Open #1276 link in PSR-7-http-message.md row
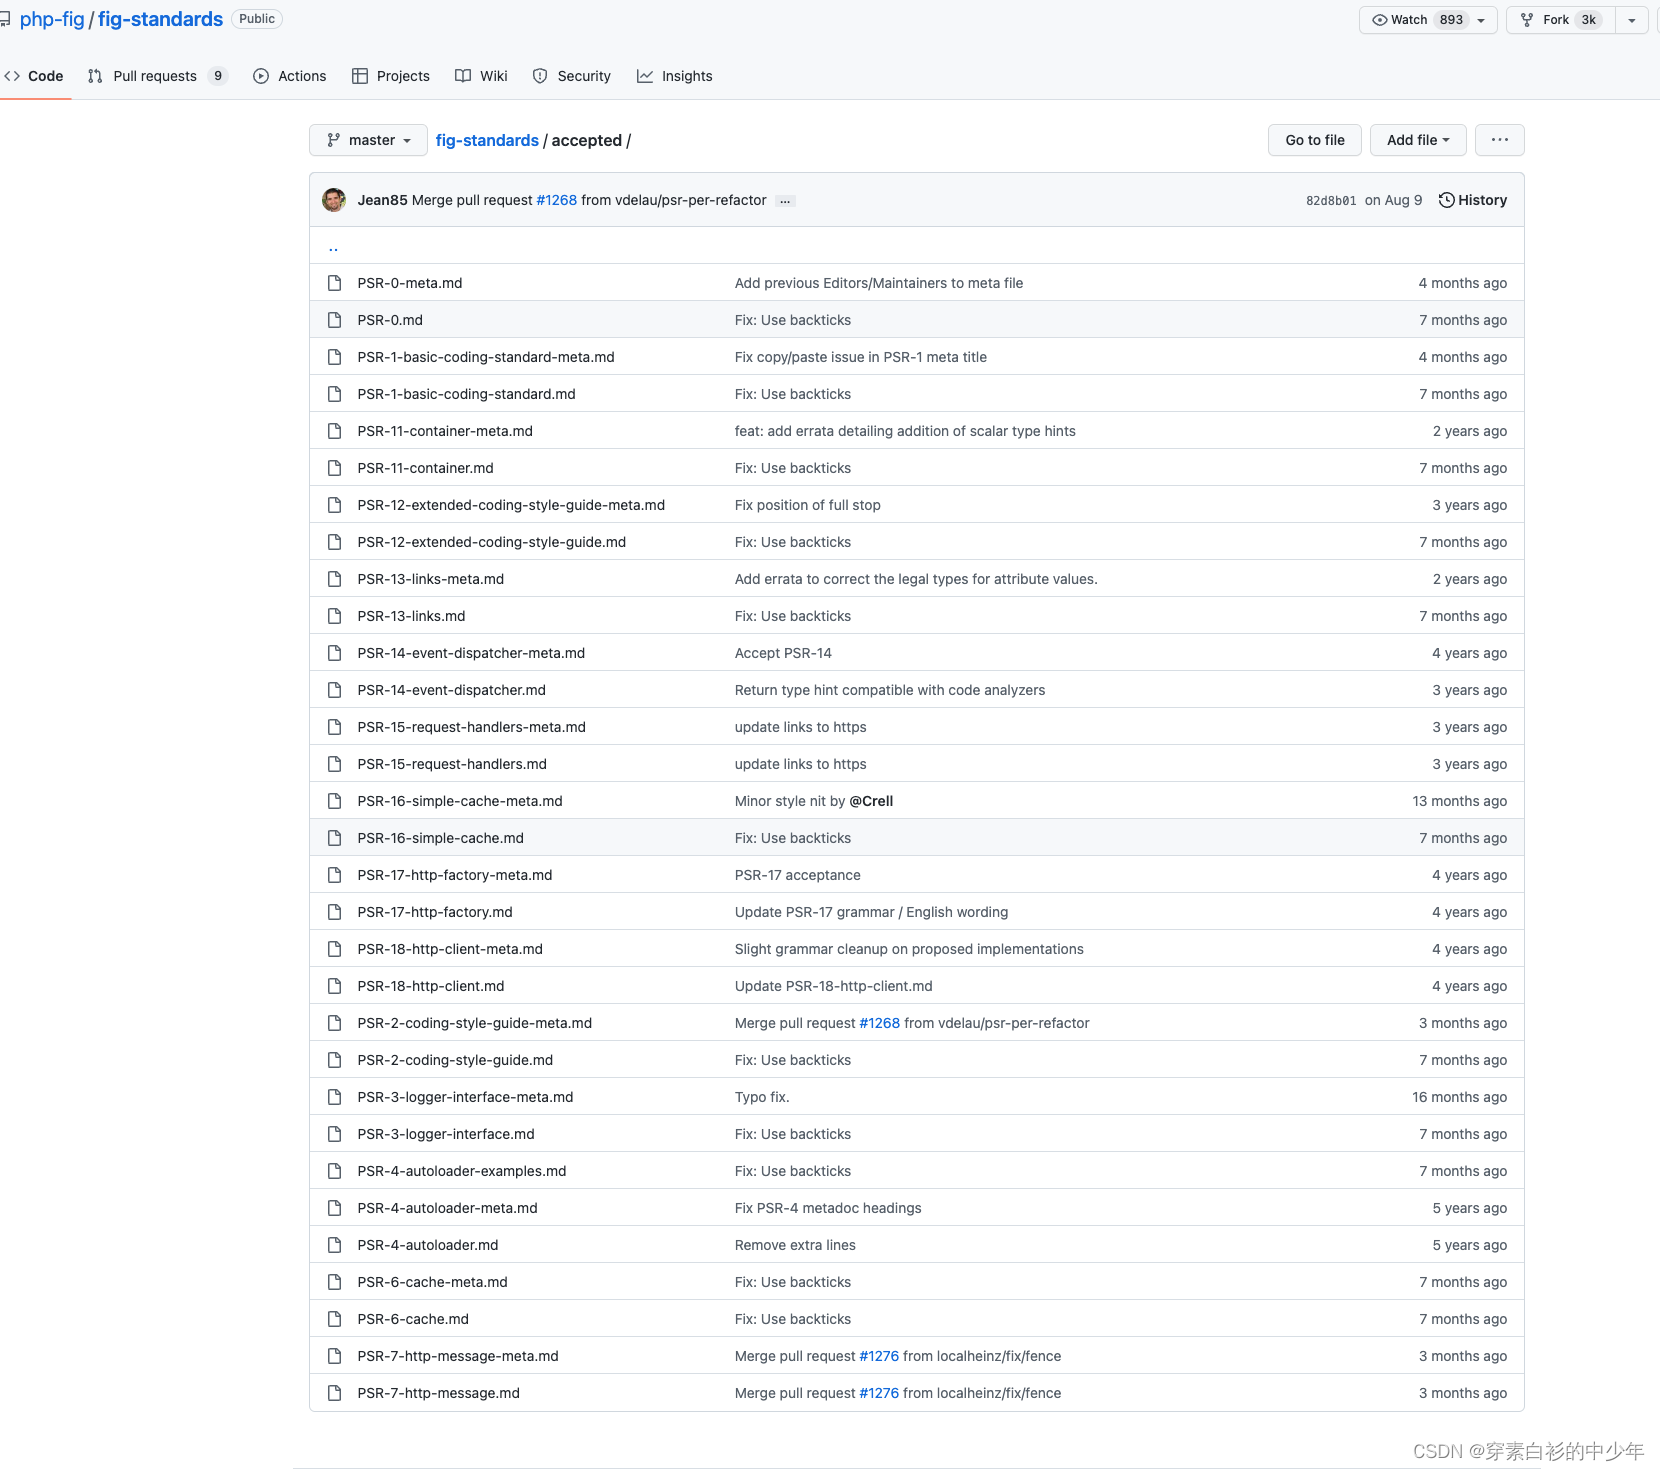Image resolution: width=1660 pixels, height=1471 pixels. coord(879,1393)
